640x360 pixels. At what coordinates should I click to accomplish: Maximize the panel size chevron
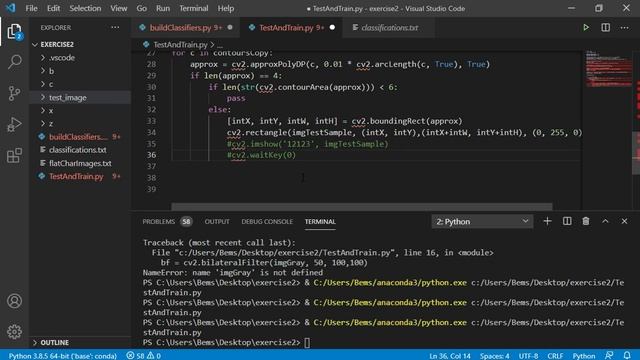click(605, 221)
